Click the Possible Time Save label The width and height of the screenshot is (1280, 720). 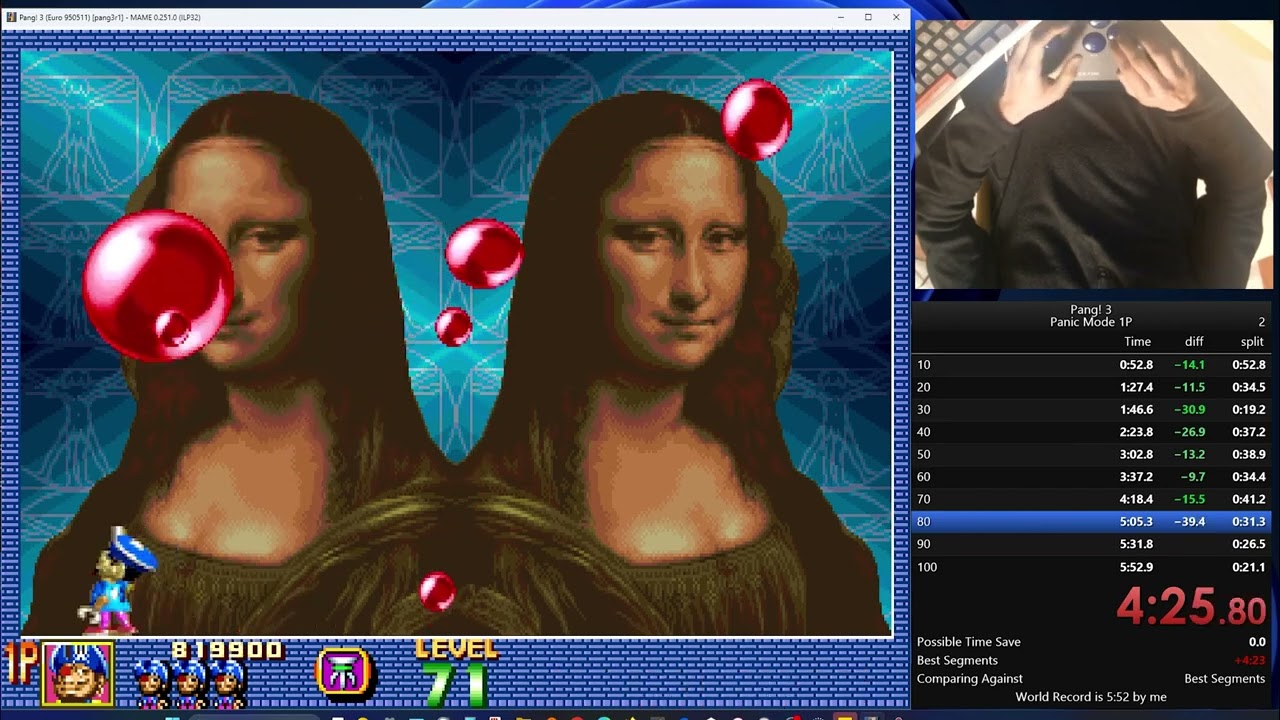(x=969, y=642)
